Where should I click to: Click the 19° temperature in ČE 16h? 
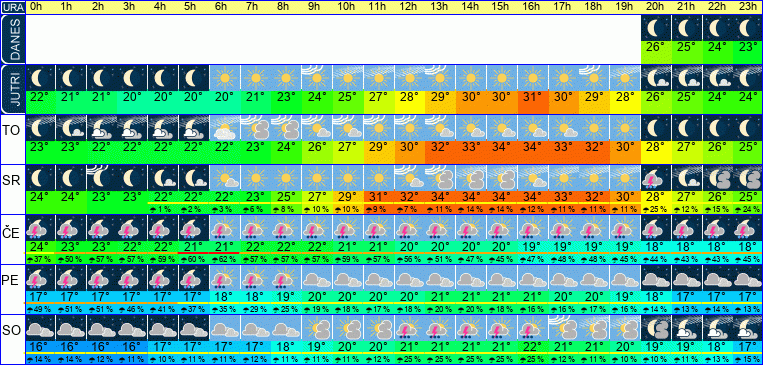532,247
